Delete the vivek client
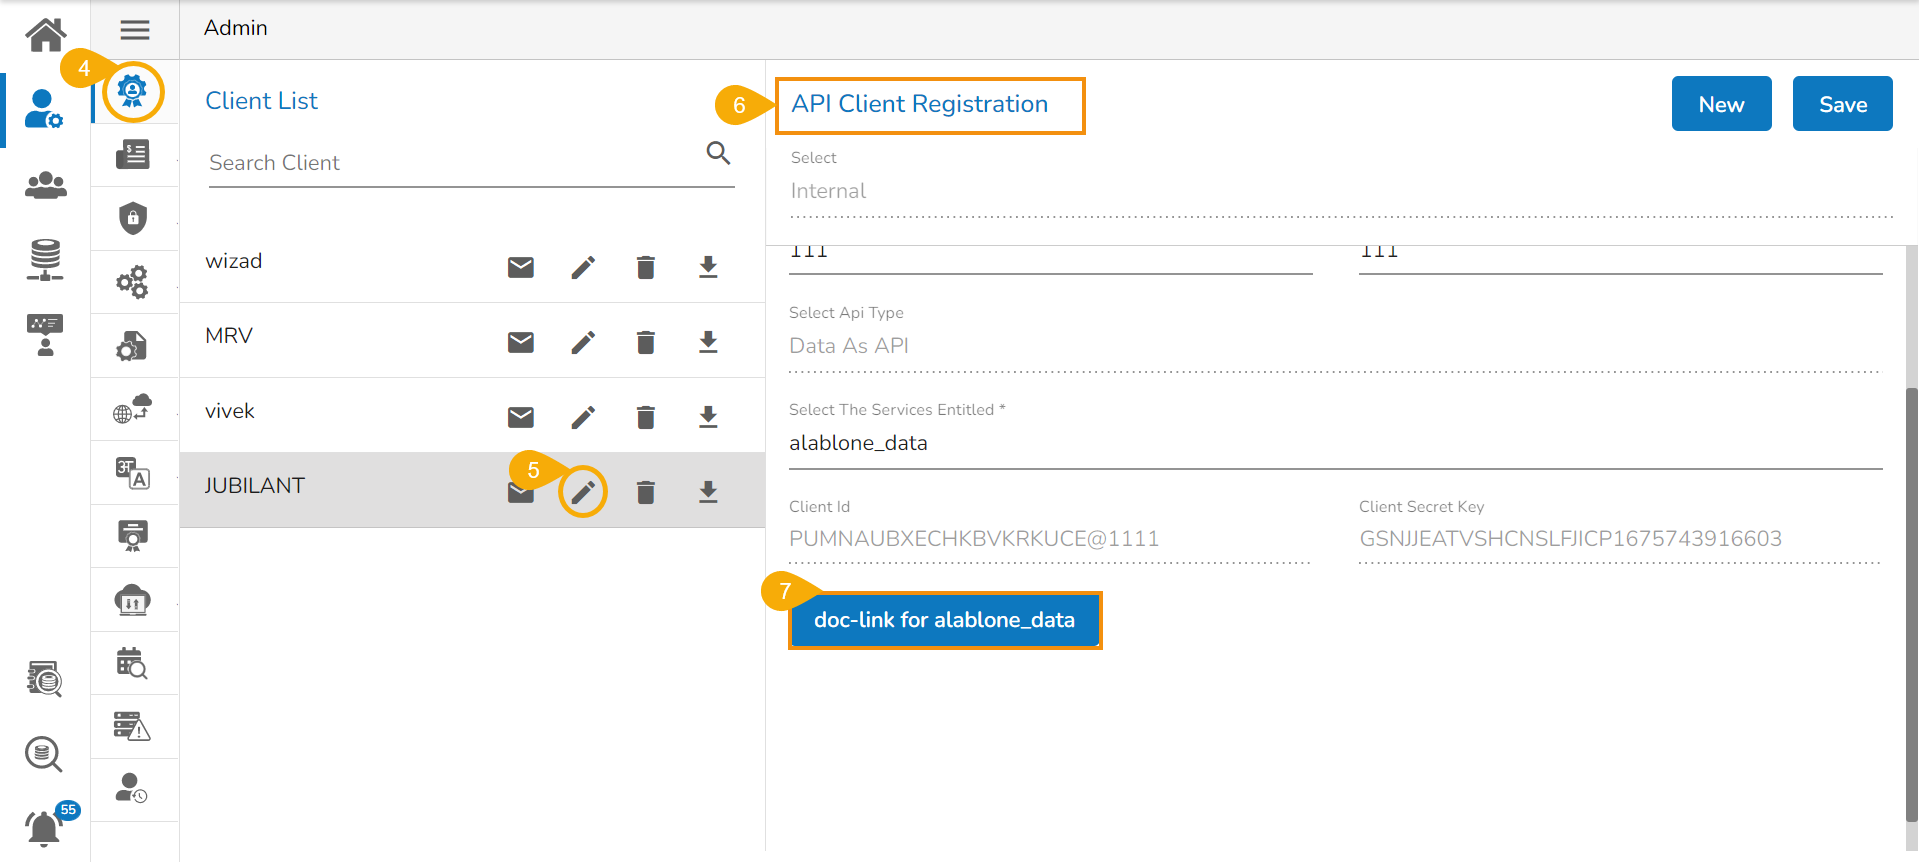1919x862 pixels. (x=646, y=417)
